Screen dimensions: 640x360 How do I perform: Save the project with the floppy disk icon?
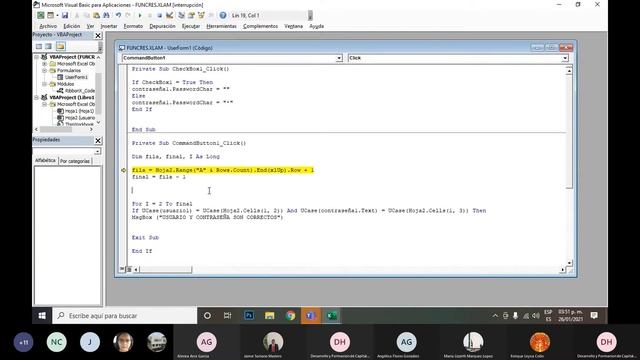click(x=65, y=16)
